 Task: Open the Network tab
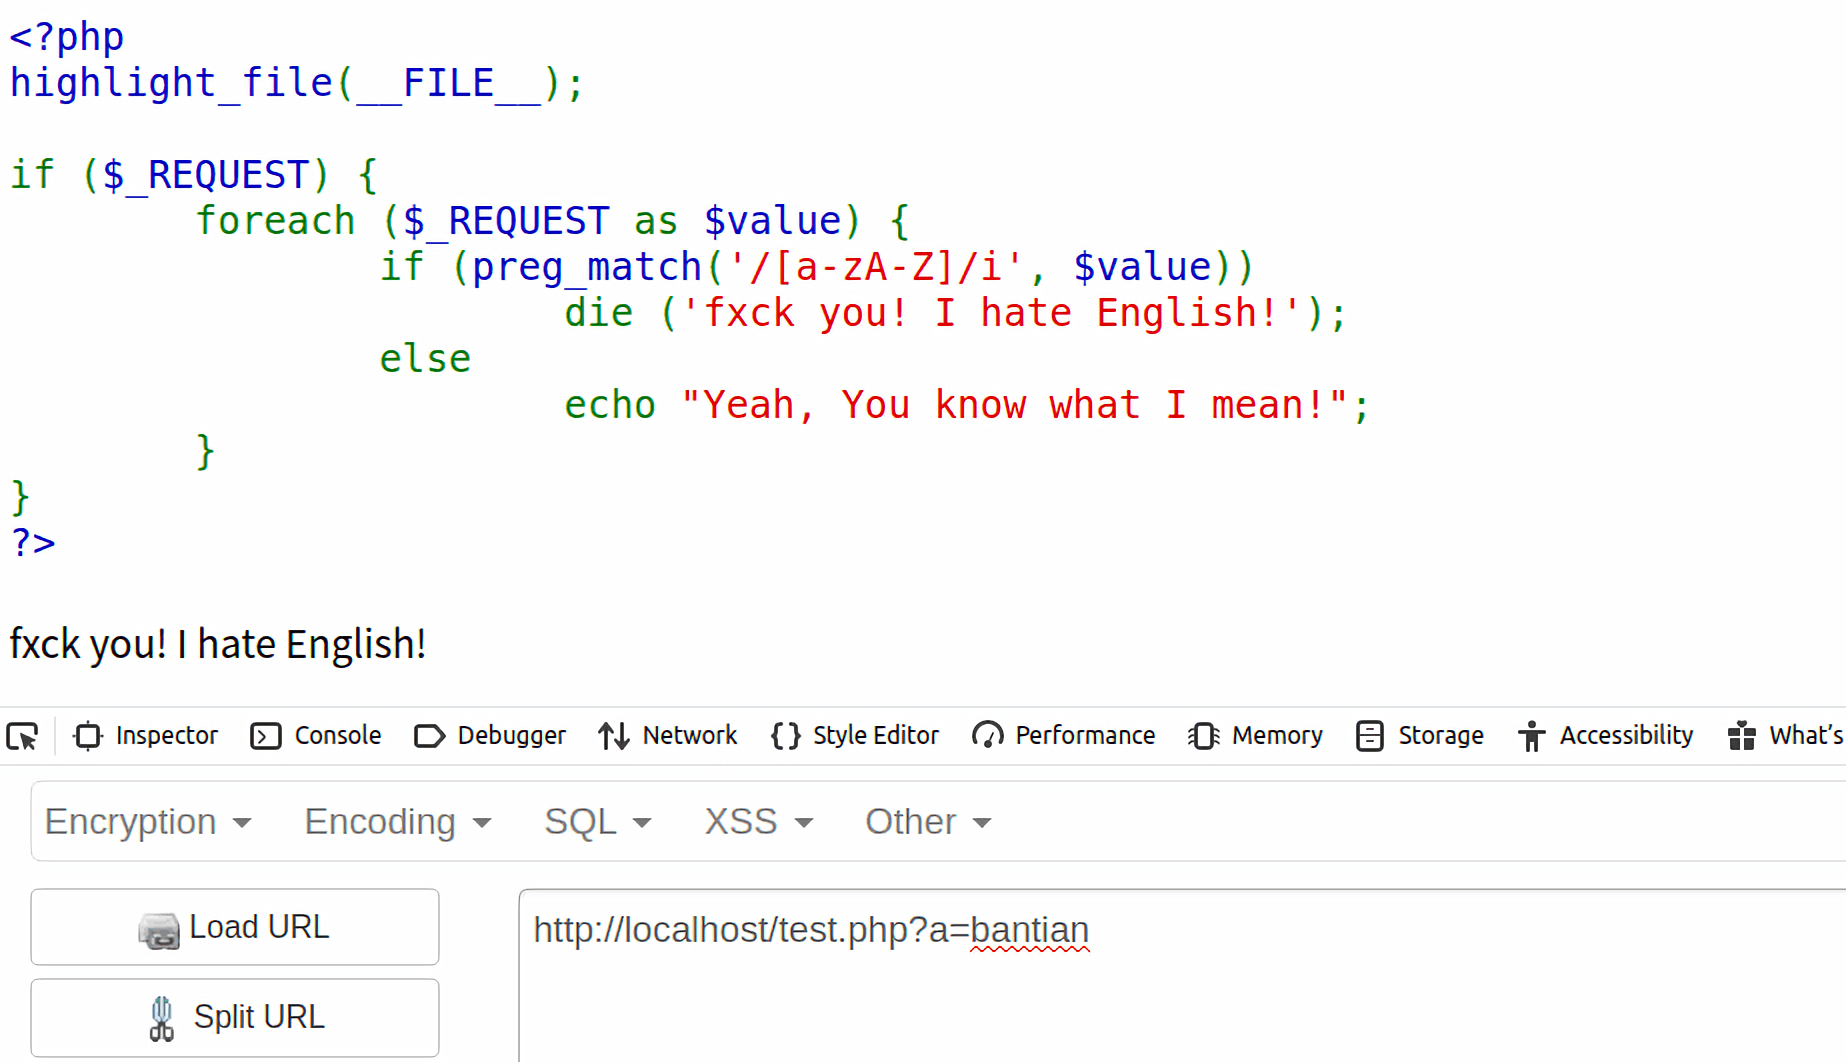[x=668, y=736]
